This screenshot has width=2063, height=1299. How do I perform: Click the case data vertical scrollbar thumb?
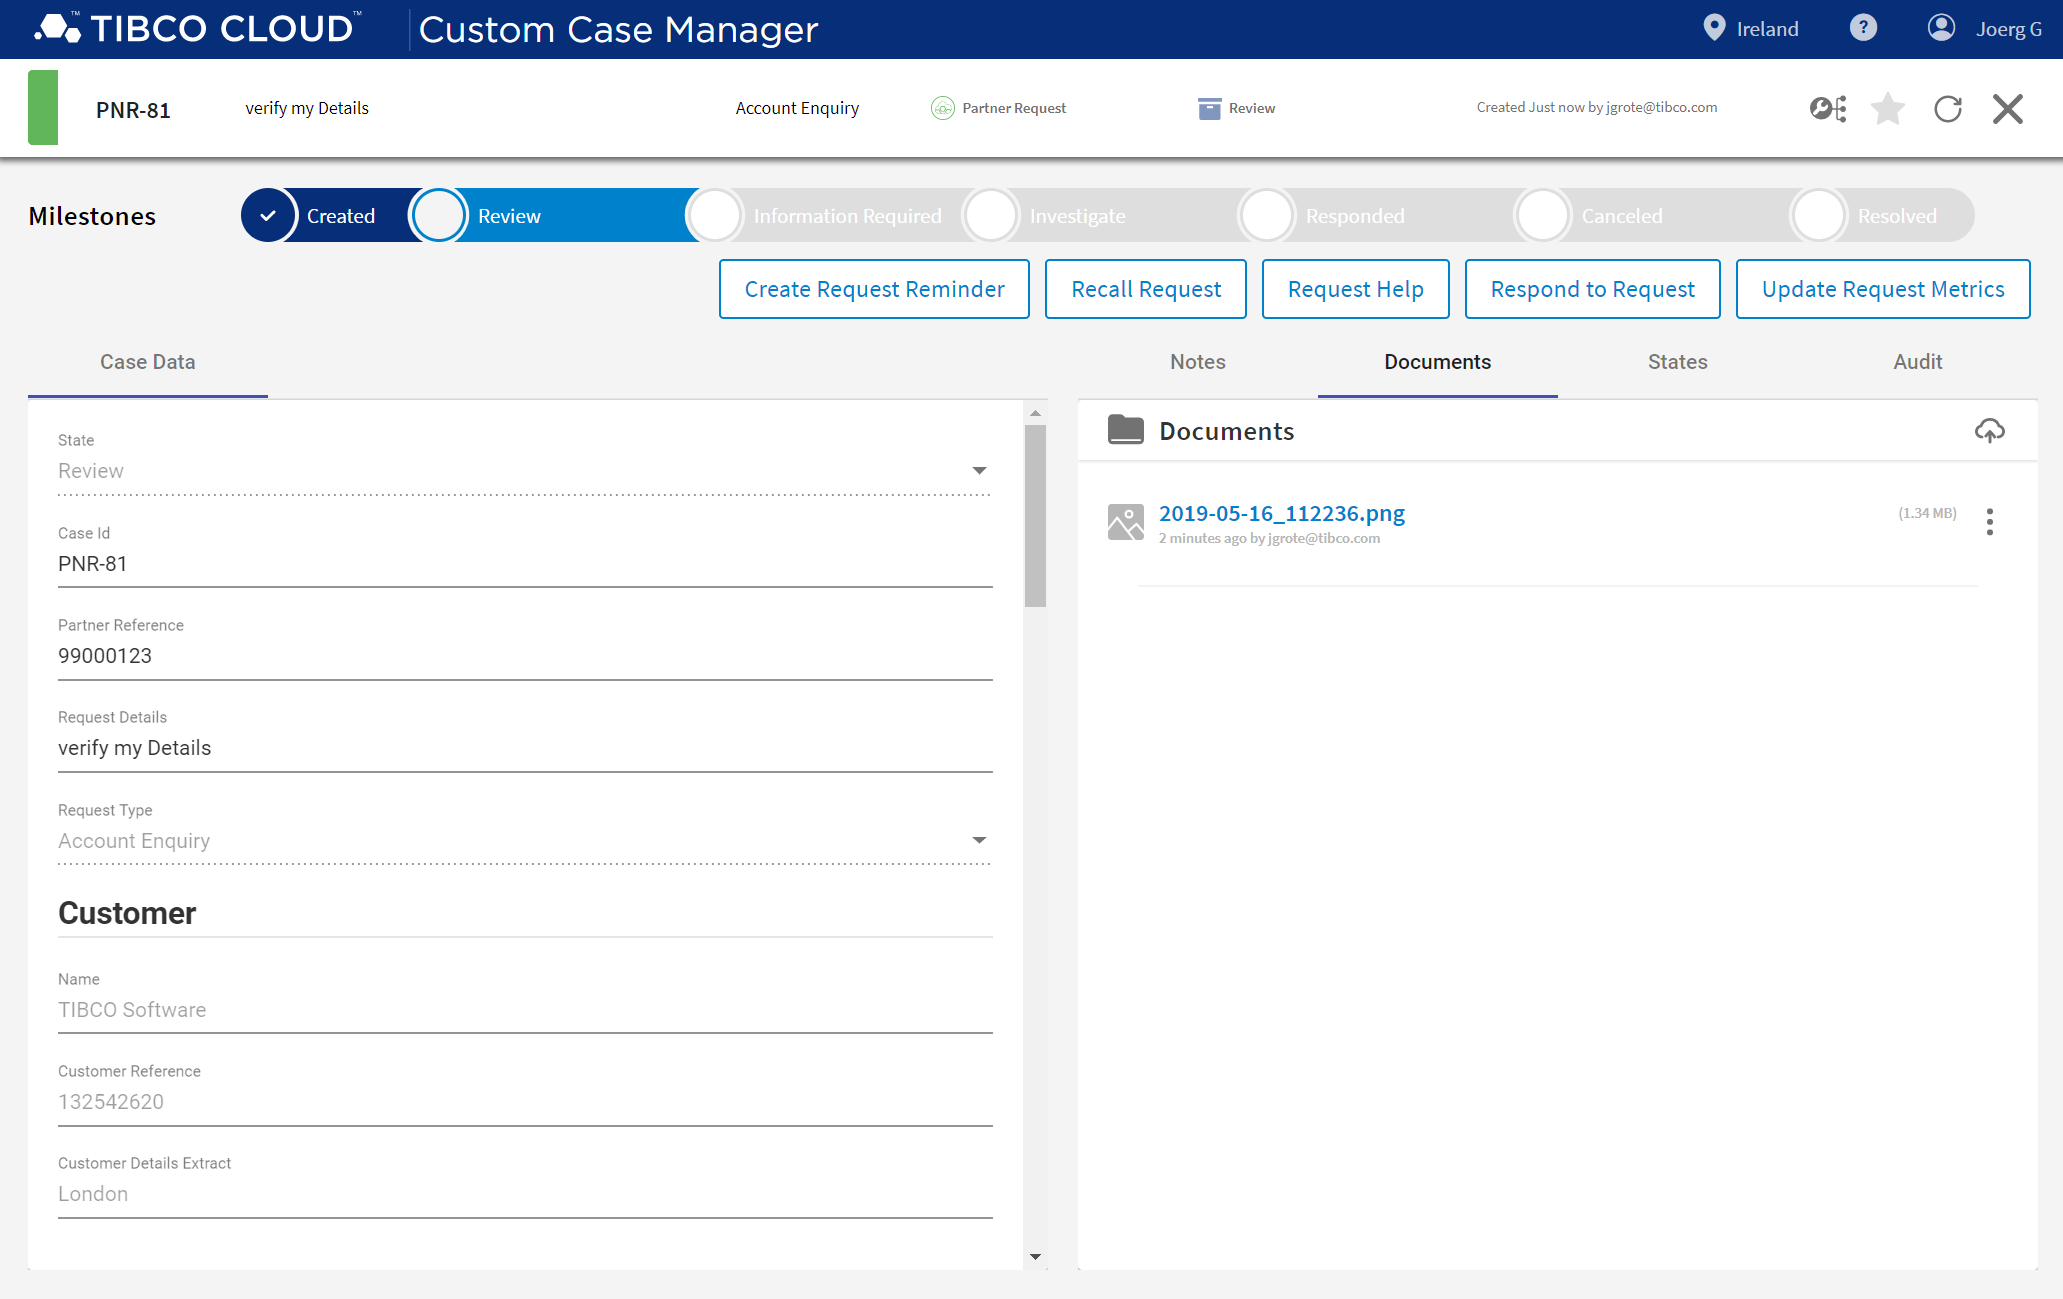pyautogui.click(x=1035, y=516)
